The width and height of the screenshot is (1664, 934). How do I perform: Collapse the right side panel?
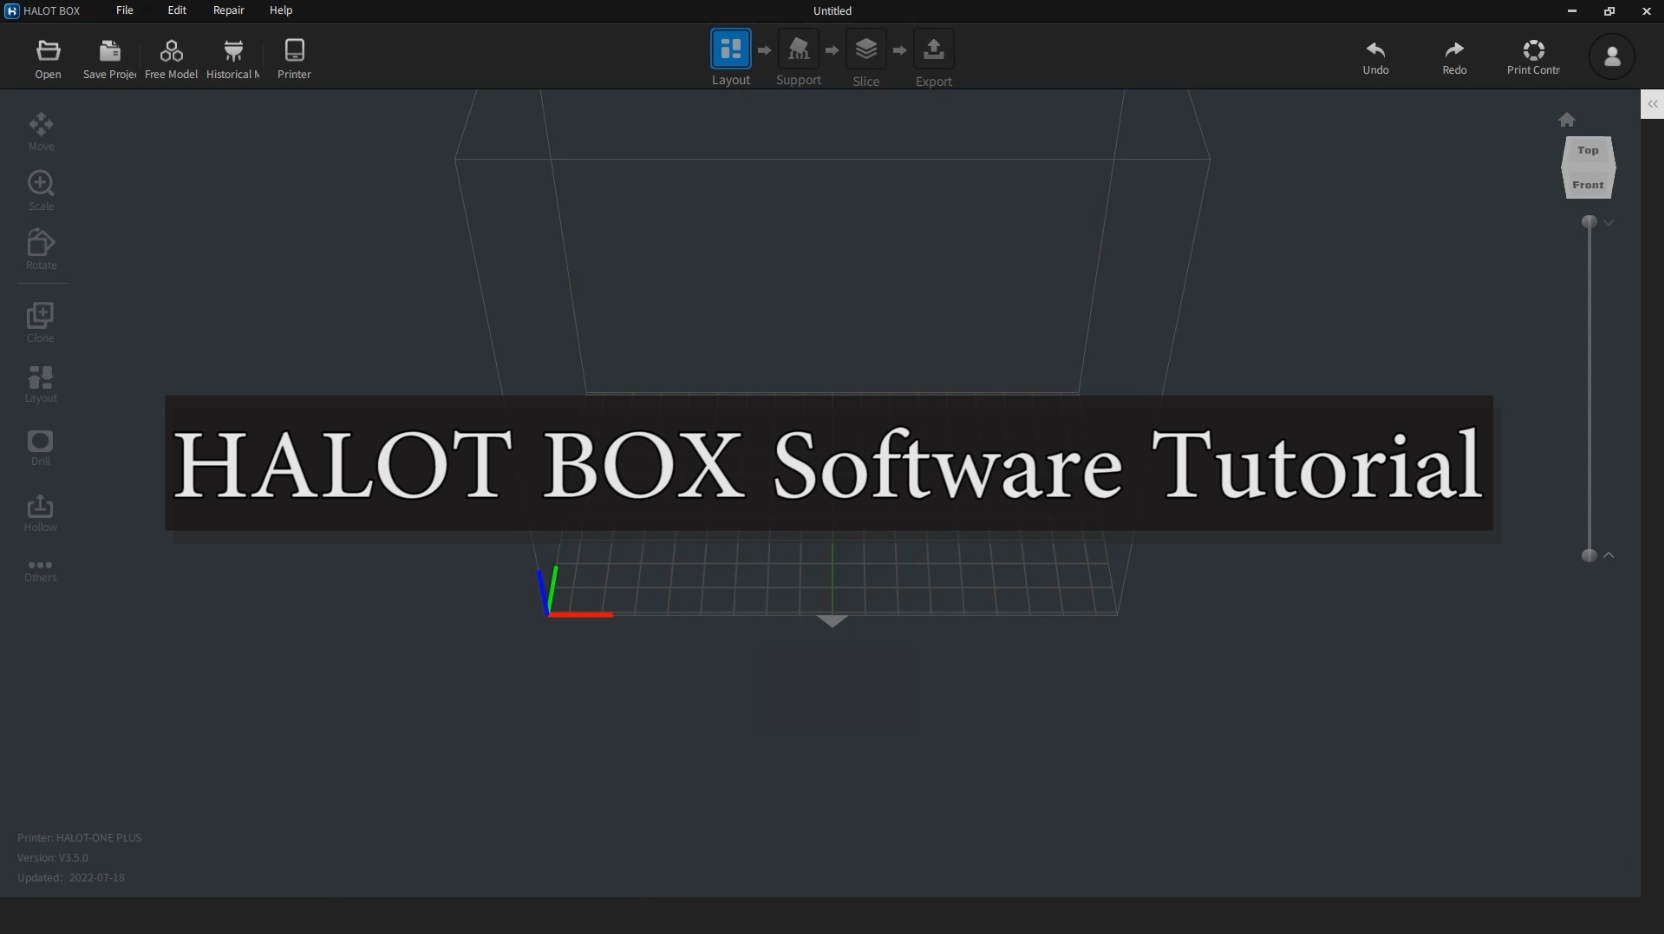tap(1651, 103)
